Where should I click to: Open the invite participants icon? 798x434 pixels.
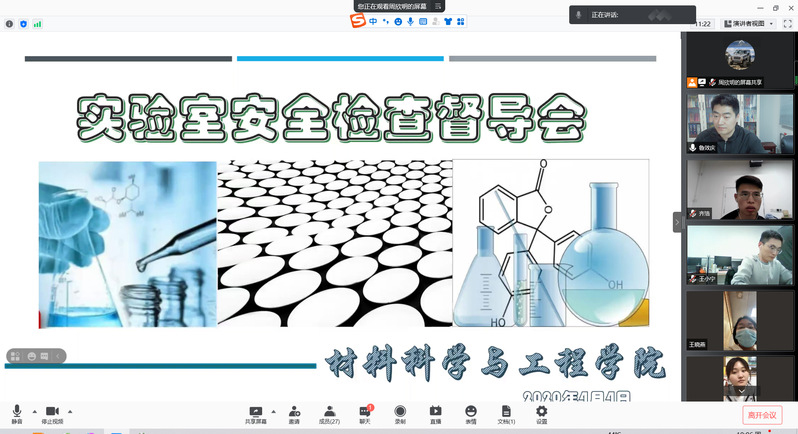click(x=294, y=412)
